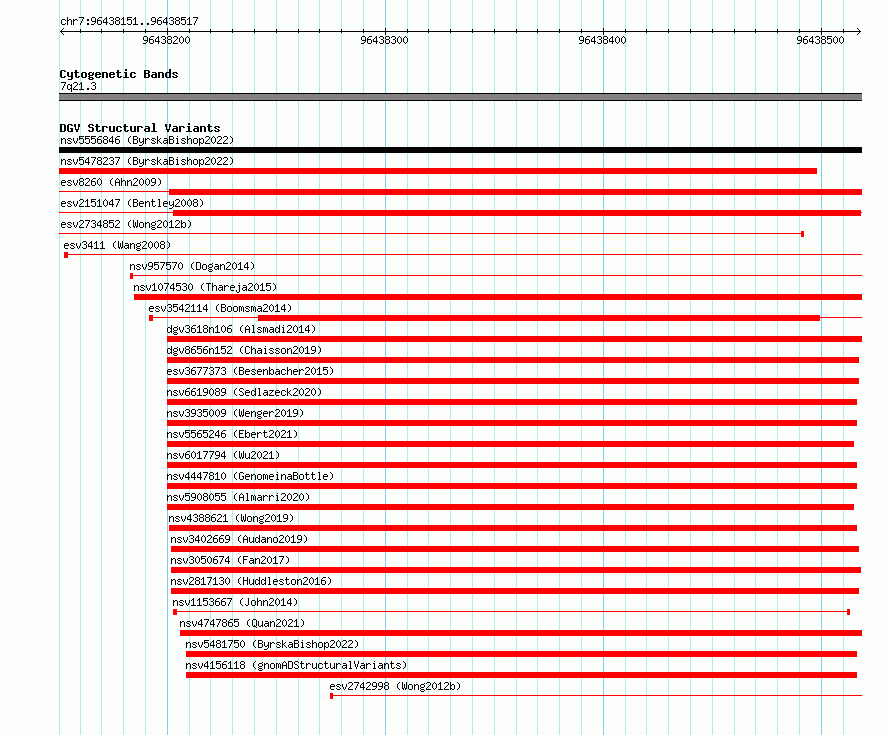Select the black nsv5556846 variant bar
Screen dimensions: 890x735
pos(460,150)
